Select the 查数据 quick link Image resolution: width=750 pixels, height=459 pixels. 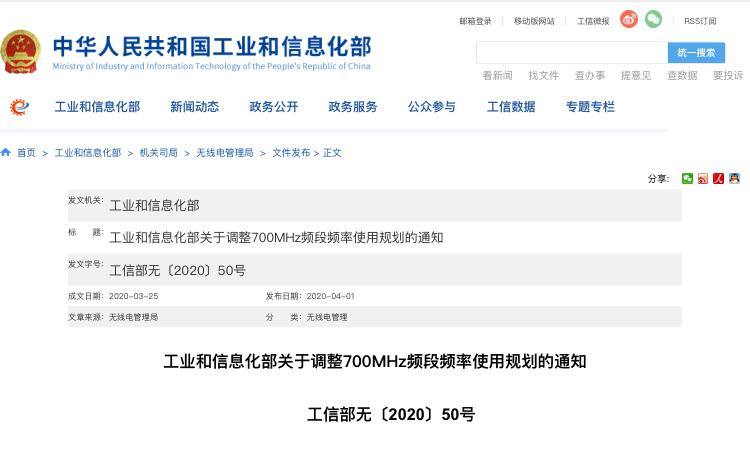point(682,76)
